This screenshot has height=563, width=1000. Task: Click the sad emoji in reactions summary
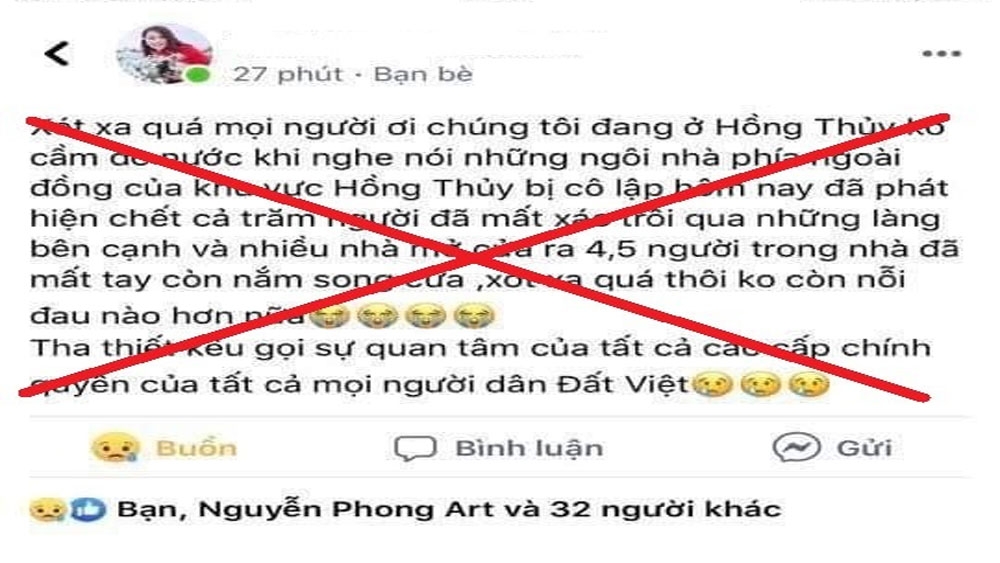coord(48,509)
